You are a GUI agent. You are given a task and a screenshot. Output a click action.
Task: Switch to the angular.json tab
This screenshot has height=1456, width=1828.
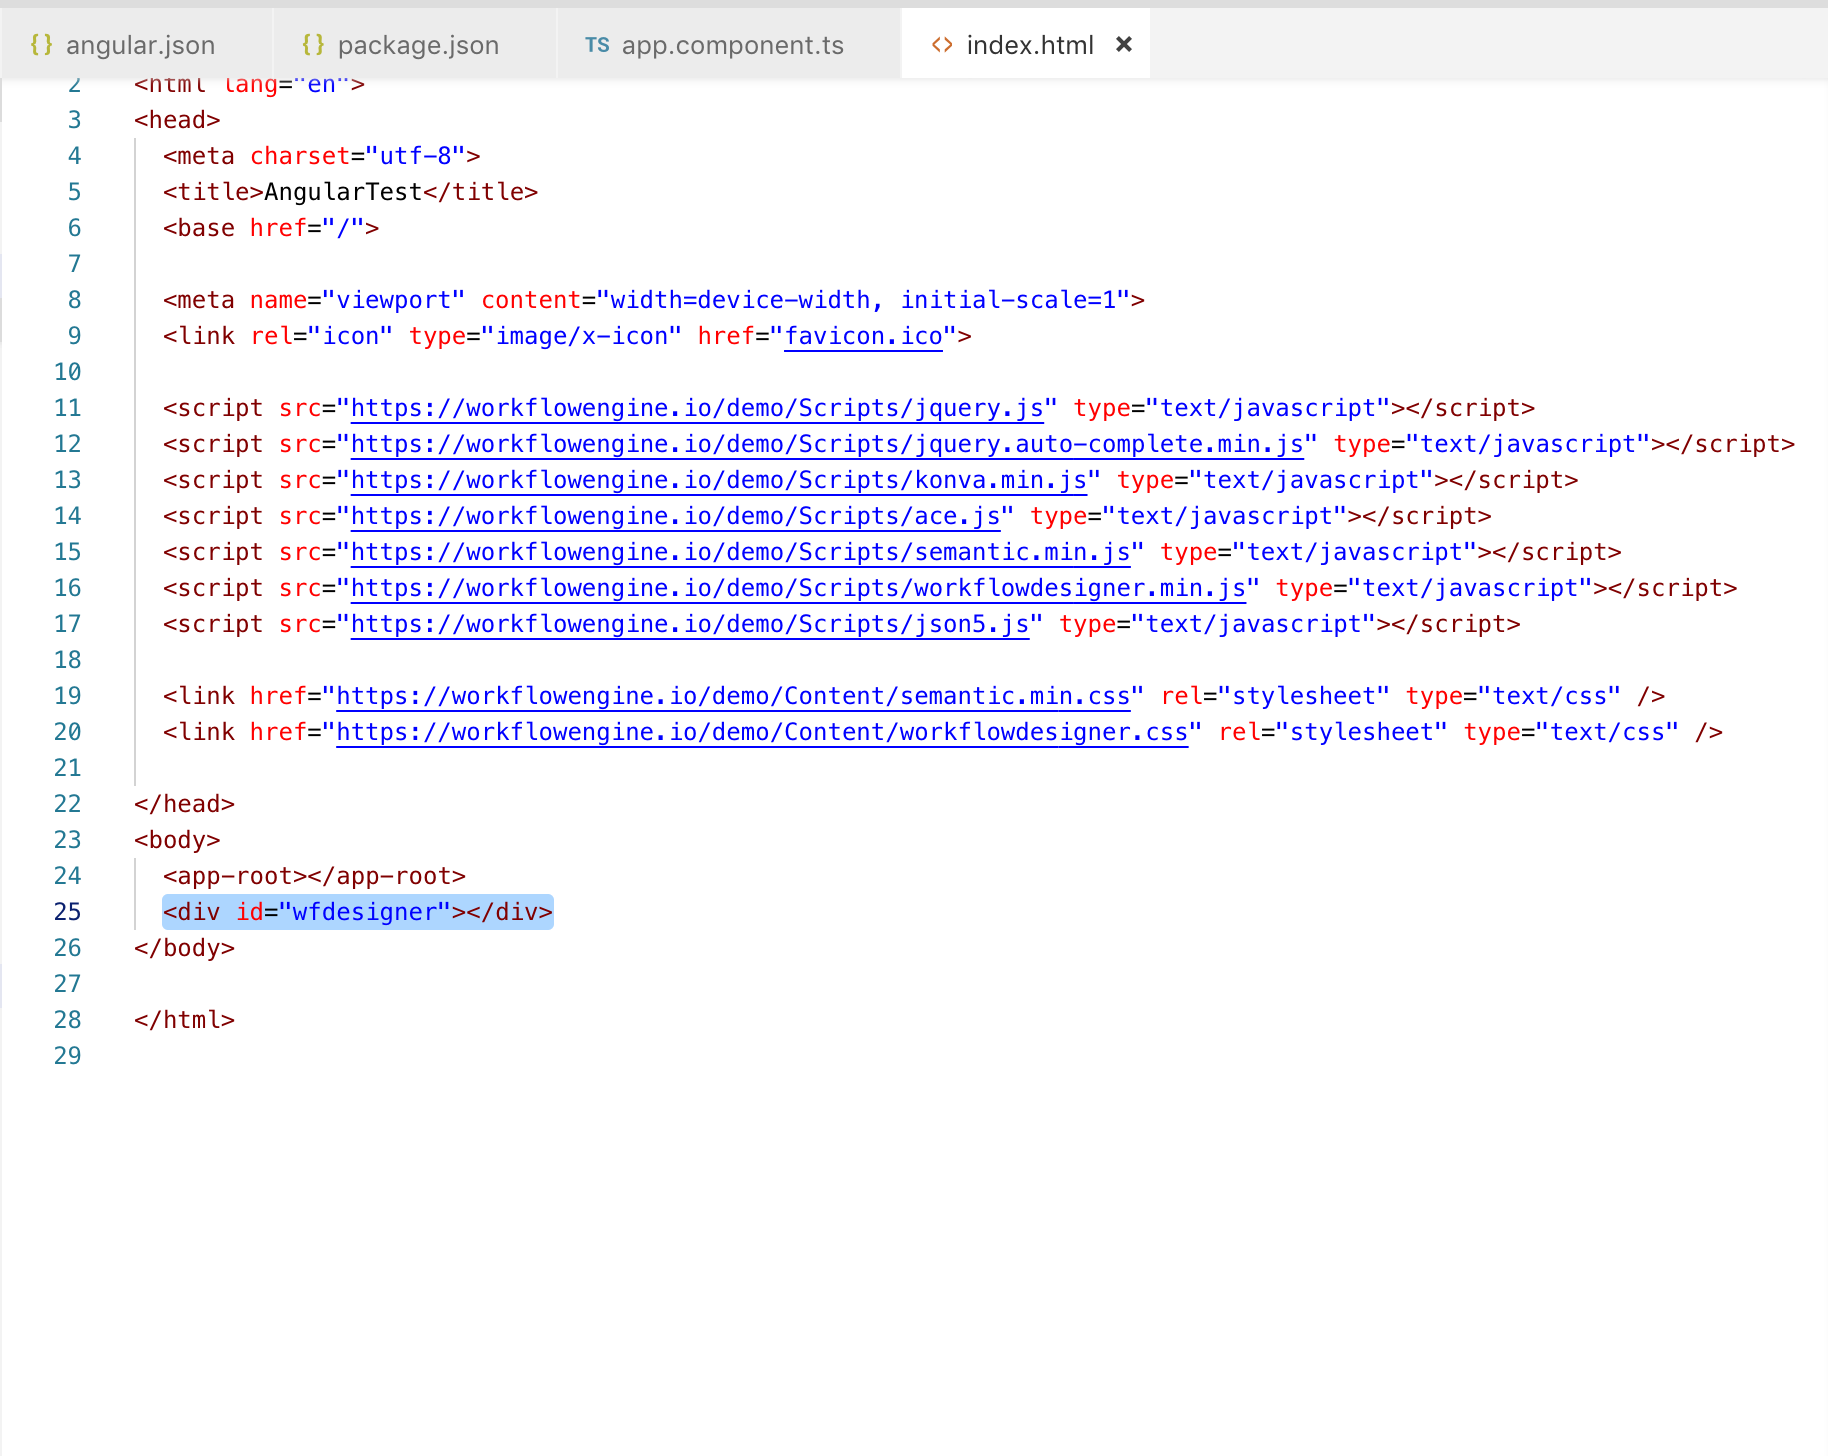click(x=136, y=45)
